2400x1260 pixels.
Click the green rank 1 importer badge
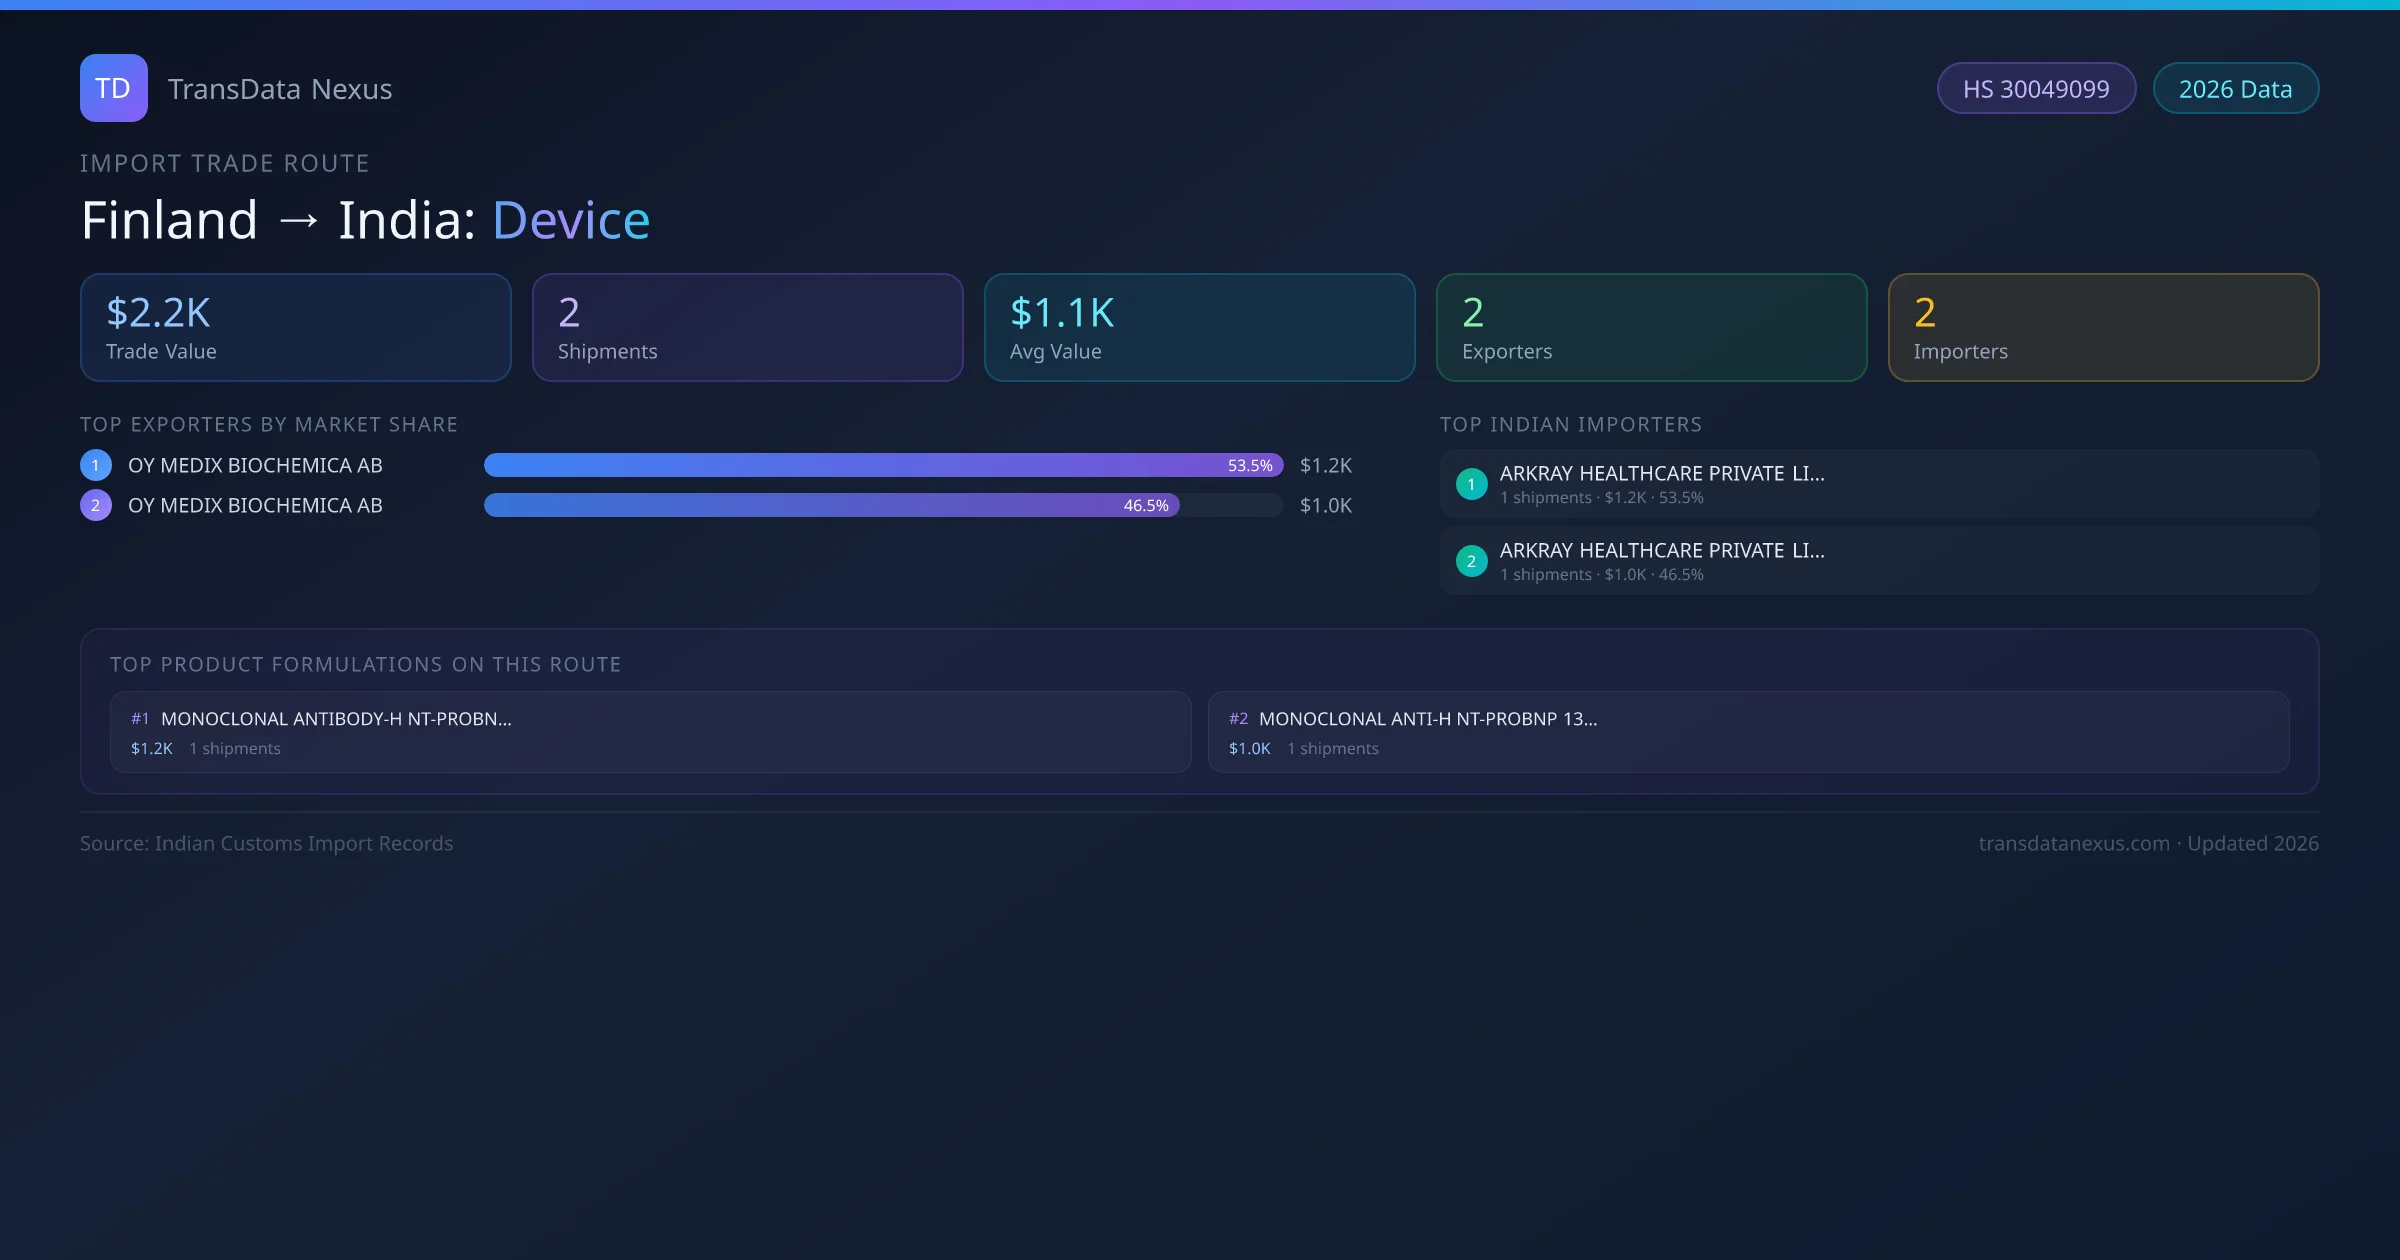tap(1471, 484)
